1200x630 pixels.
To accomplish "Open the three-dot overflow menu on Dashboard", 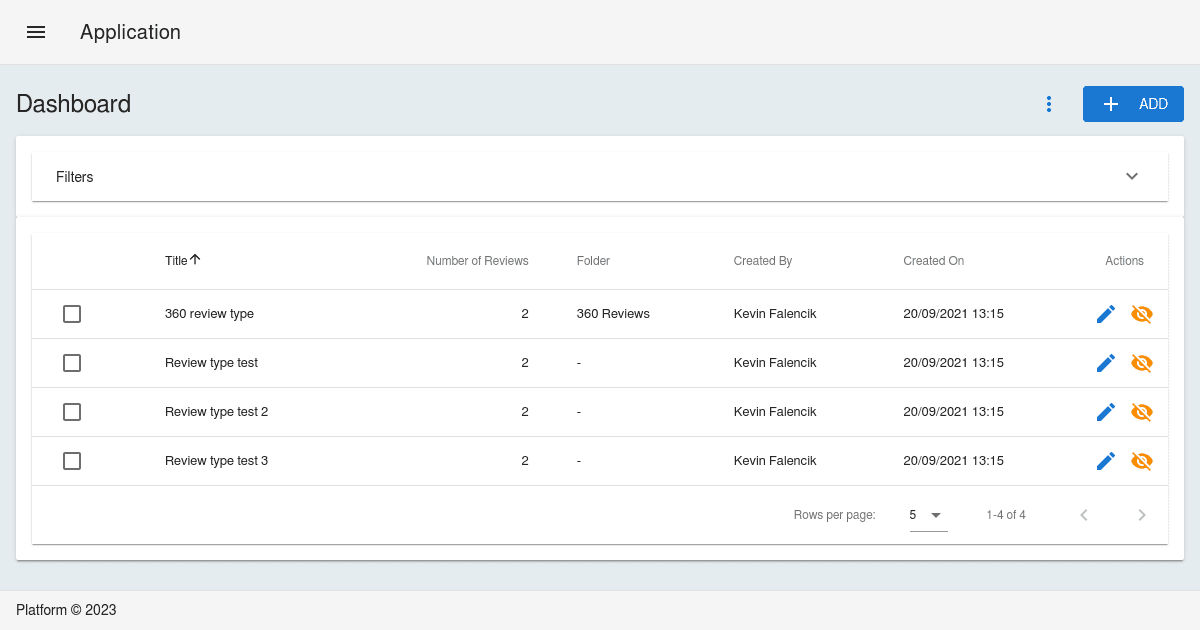I will tap(1048, 103).
